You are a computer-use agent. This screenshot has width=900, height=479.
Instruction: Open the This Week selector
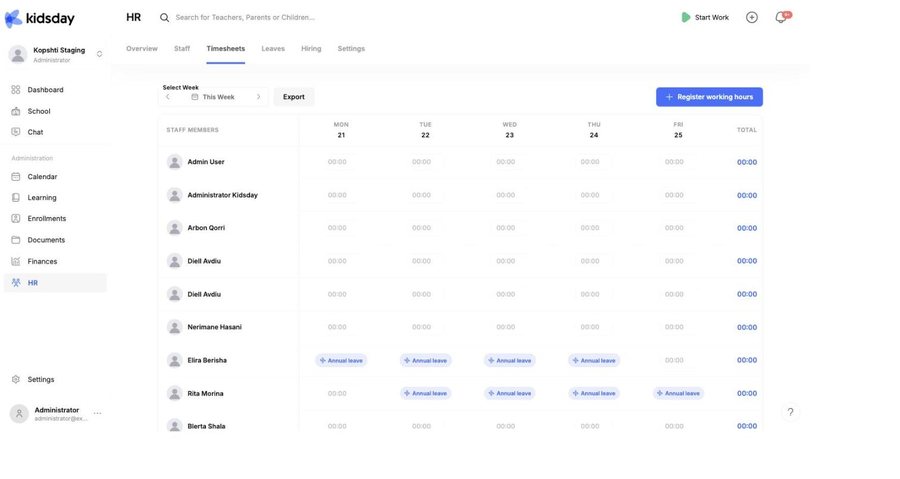(x=213, y=97)
